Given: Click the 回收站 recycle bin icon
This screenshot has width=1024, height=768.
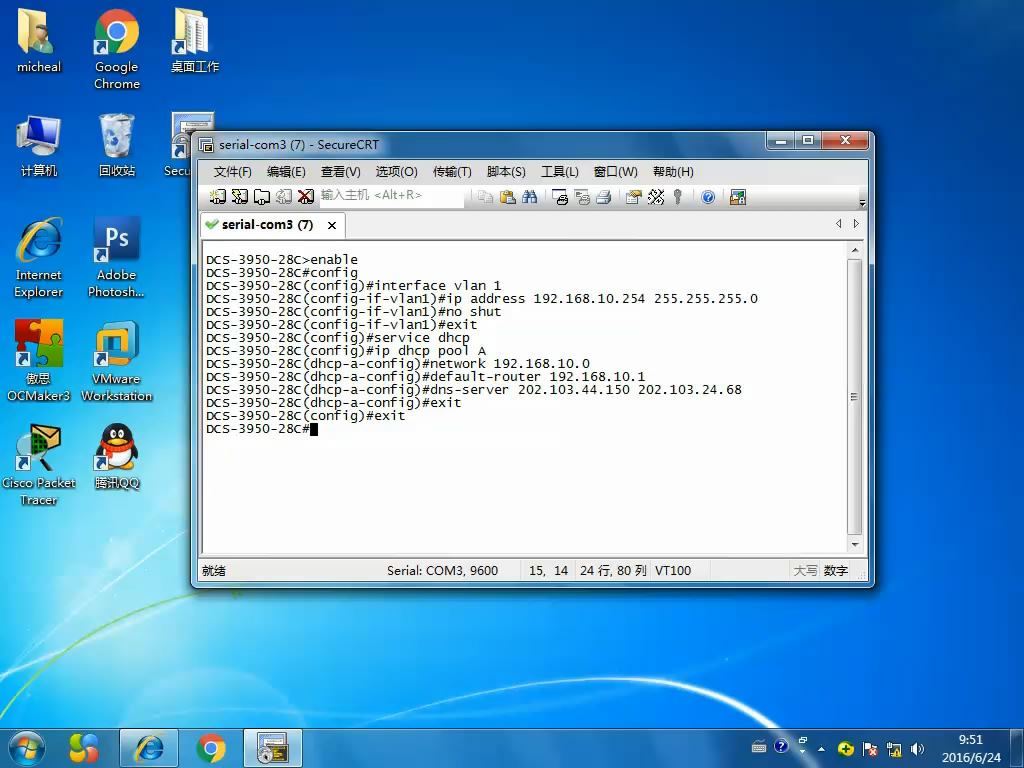Looking at the screenshot, I should click(x=117, y=146).
